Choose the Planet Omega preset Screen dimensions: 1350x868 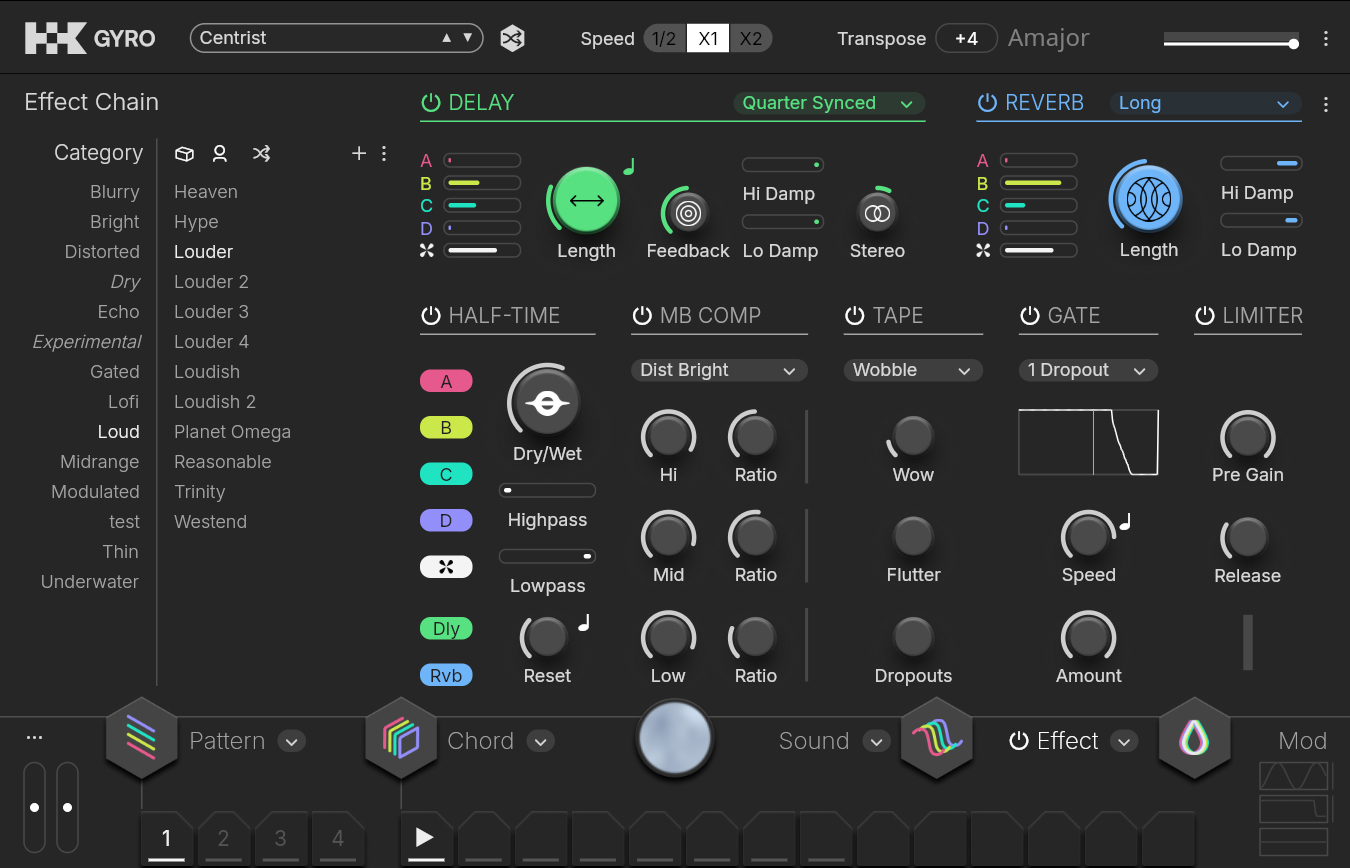(232, 432)
